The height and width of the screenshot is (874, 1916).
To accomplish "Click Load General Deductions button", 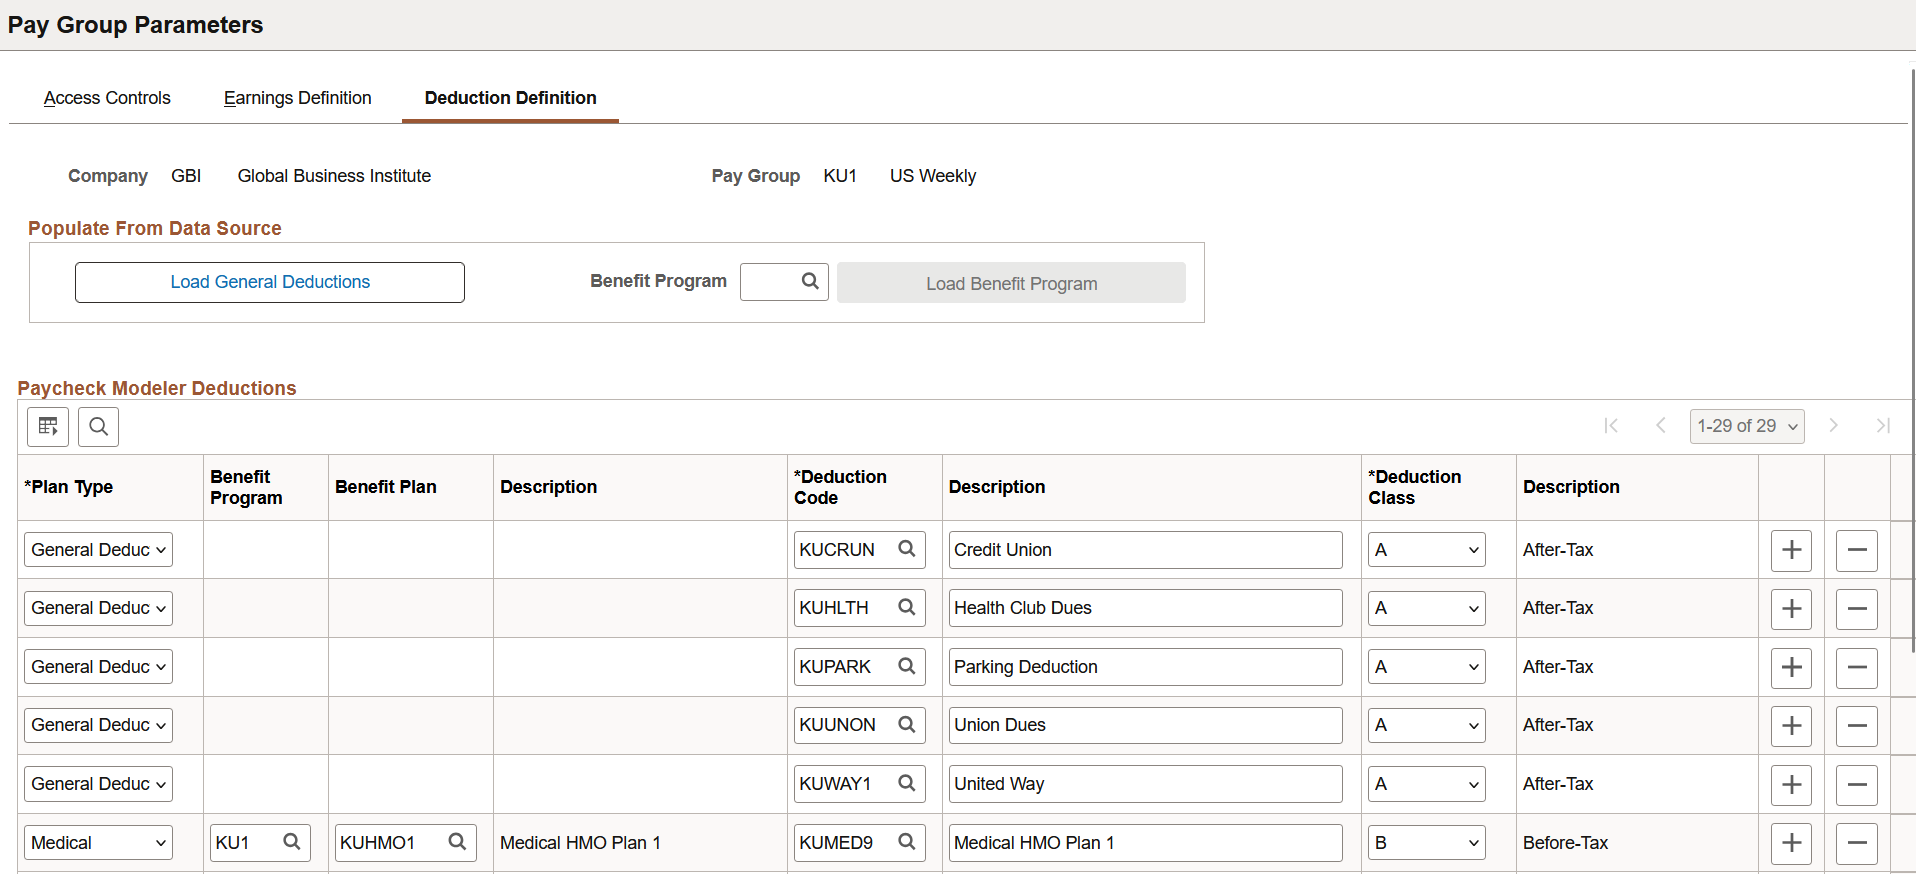I will [x=270, y=282].
